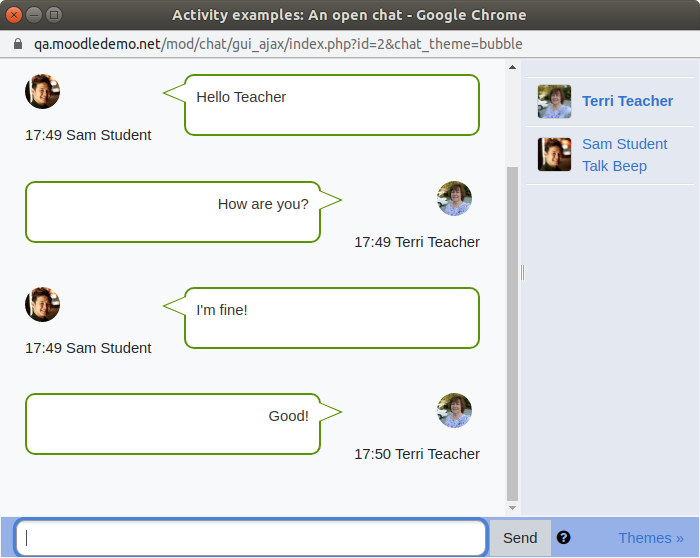Click the scrollbar up arrow
The image size is (700, 558).
click(x=512, y=67)
